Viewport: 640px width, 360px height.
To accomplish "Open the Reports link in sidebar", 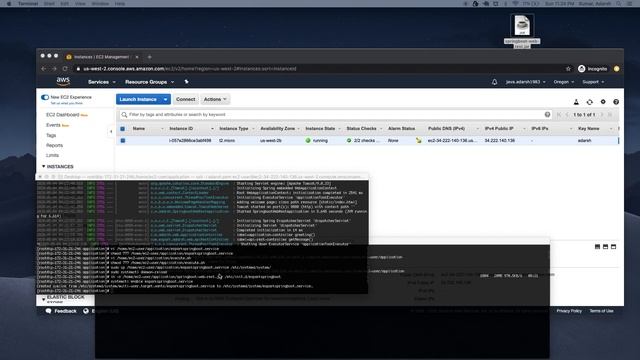I will [54, 145].
